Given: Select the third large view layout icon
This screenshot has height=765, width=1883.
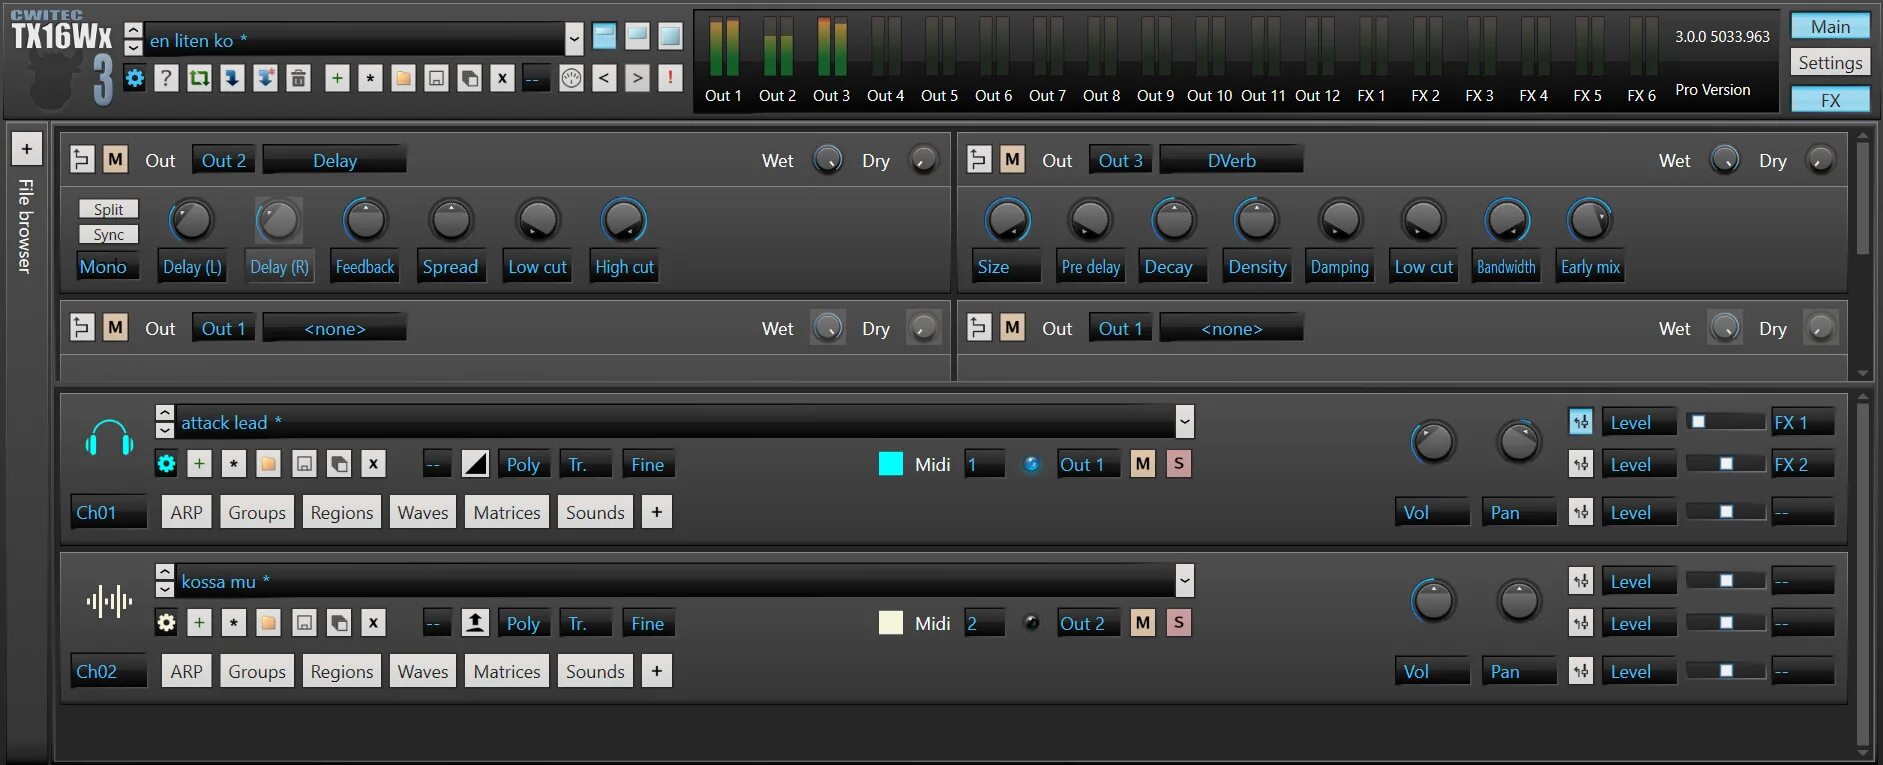Looking at the screenshot, I should pyautogui.click(x=670, y=36).
